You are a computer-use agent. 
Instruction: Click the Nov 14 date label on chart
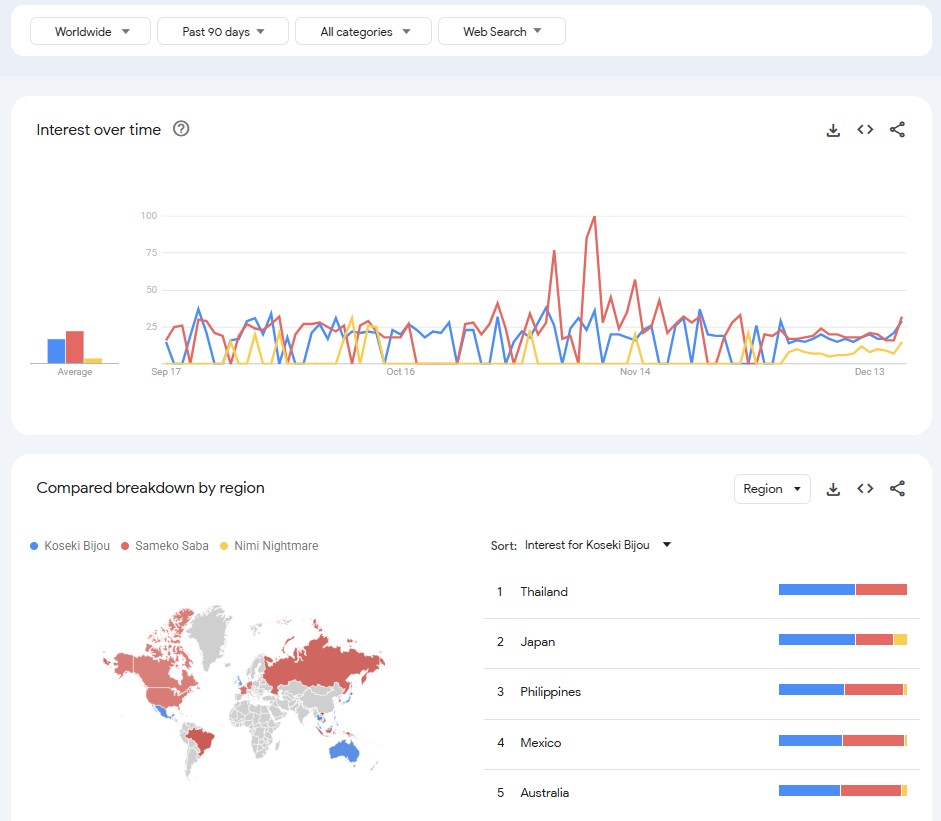[635, 371]
